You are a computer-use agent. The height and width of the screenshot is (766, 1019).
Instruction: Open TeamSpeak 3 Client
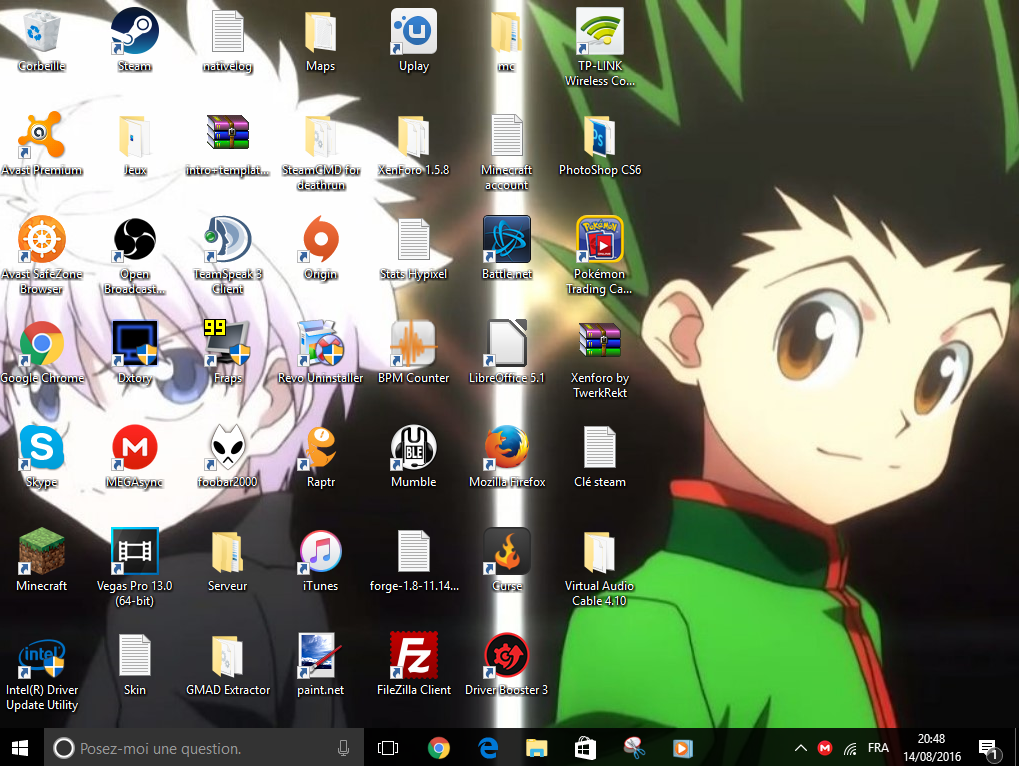click(x=227, y=239)
